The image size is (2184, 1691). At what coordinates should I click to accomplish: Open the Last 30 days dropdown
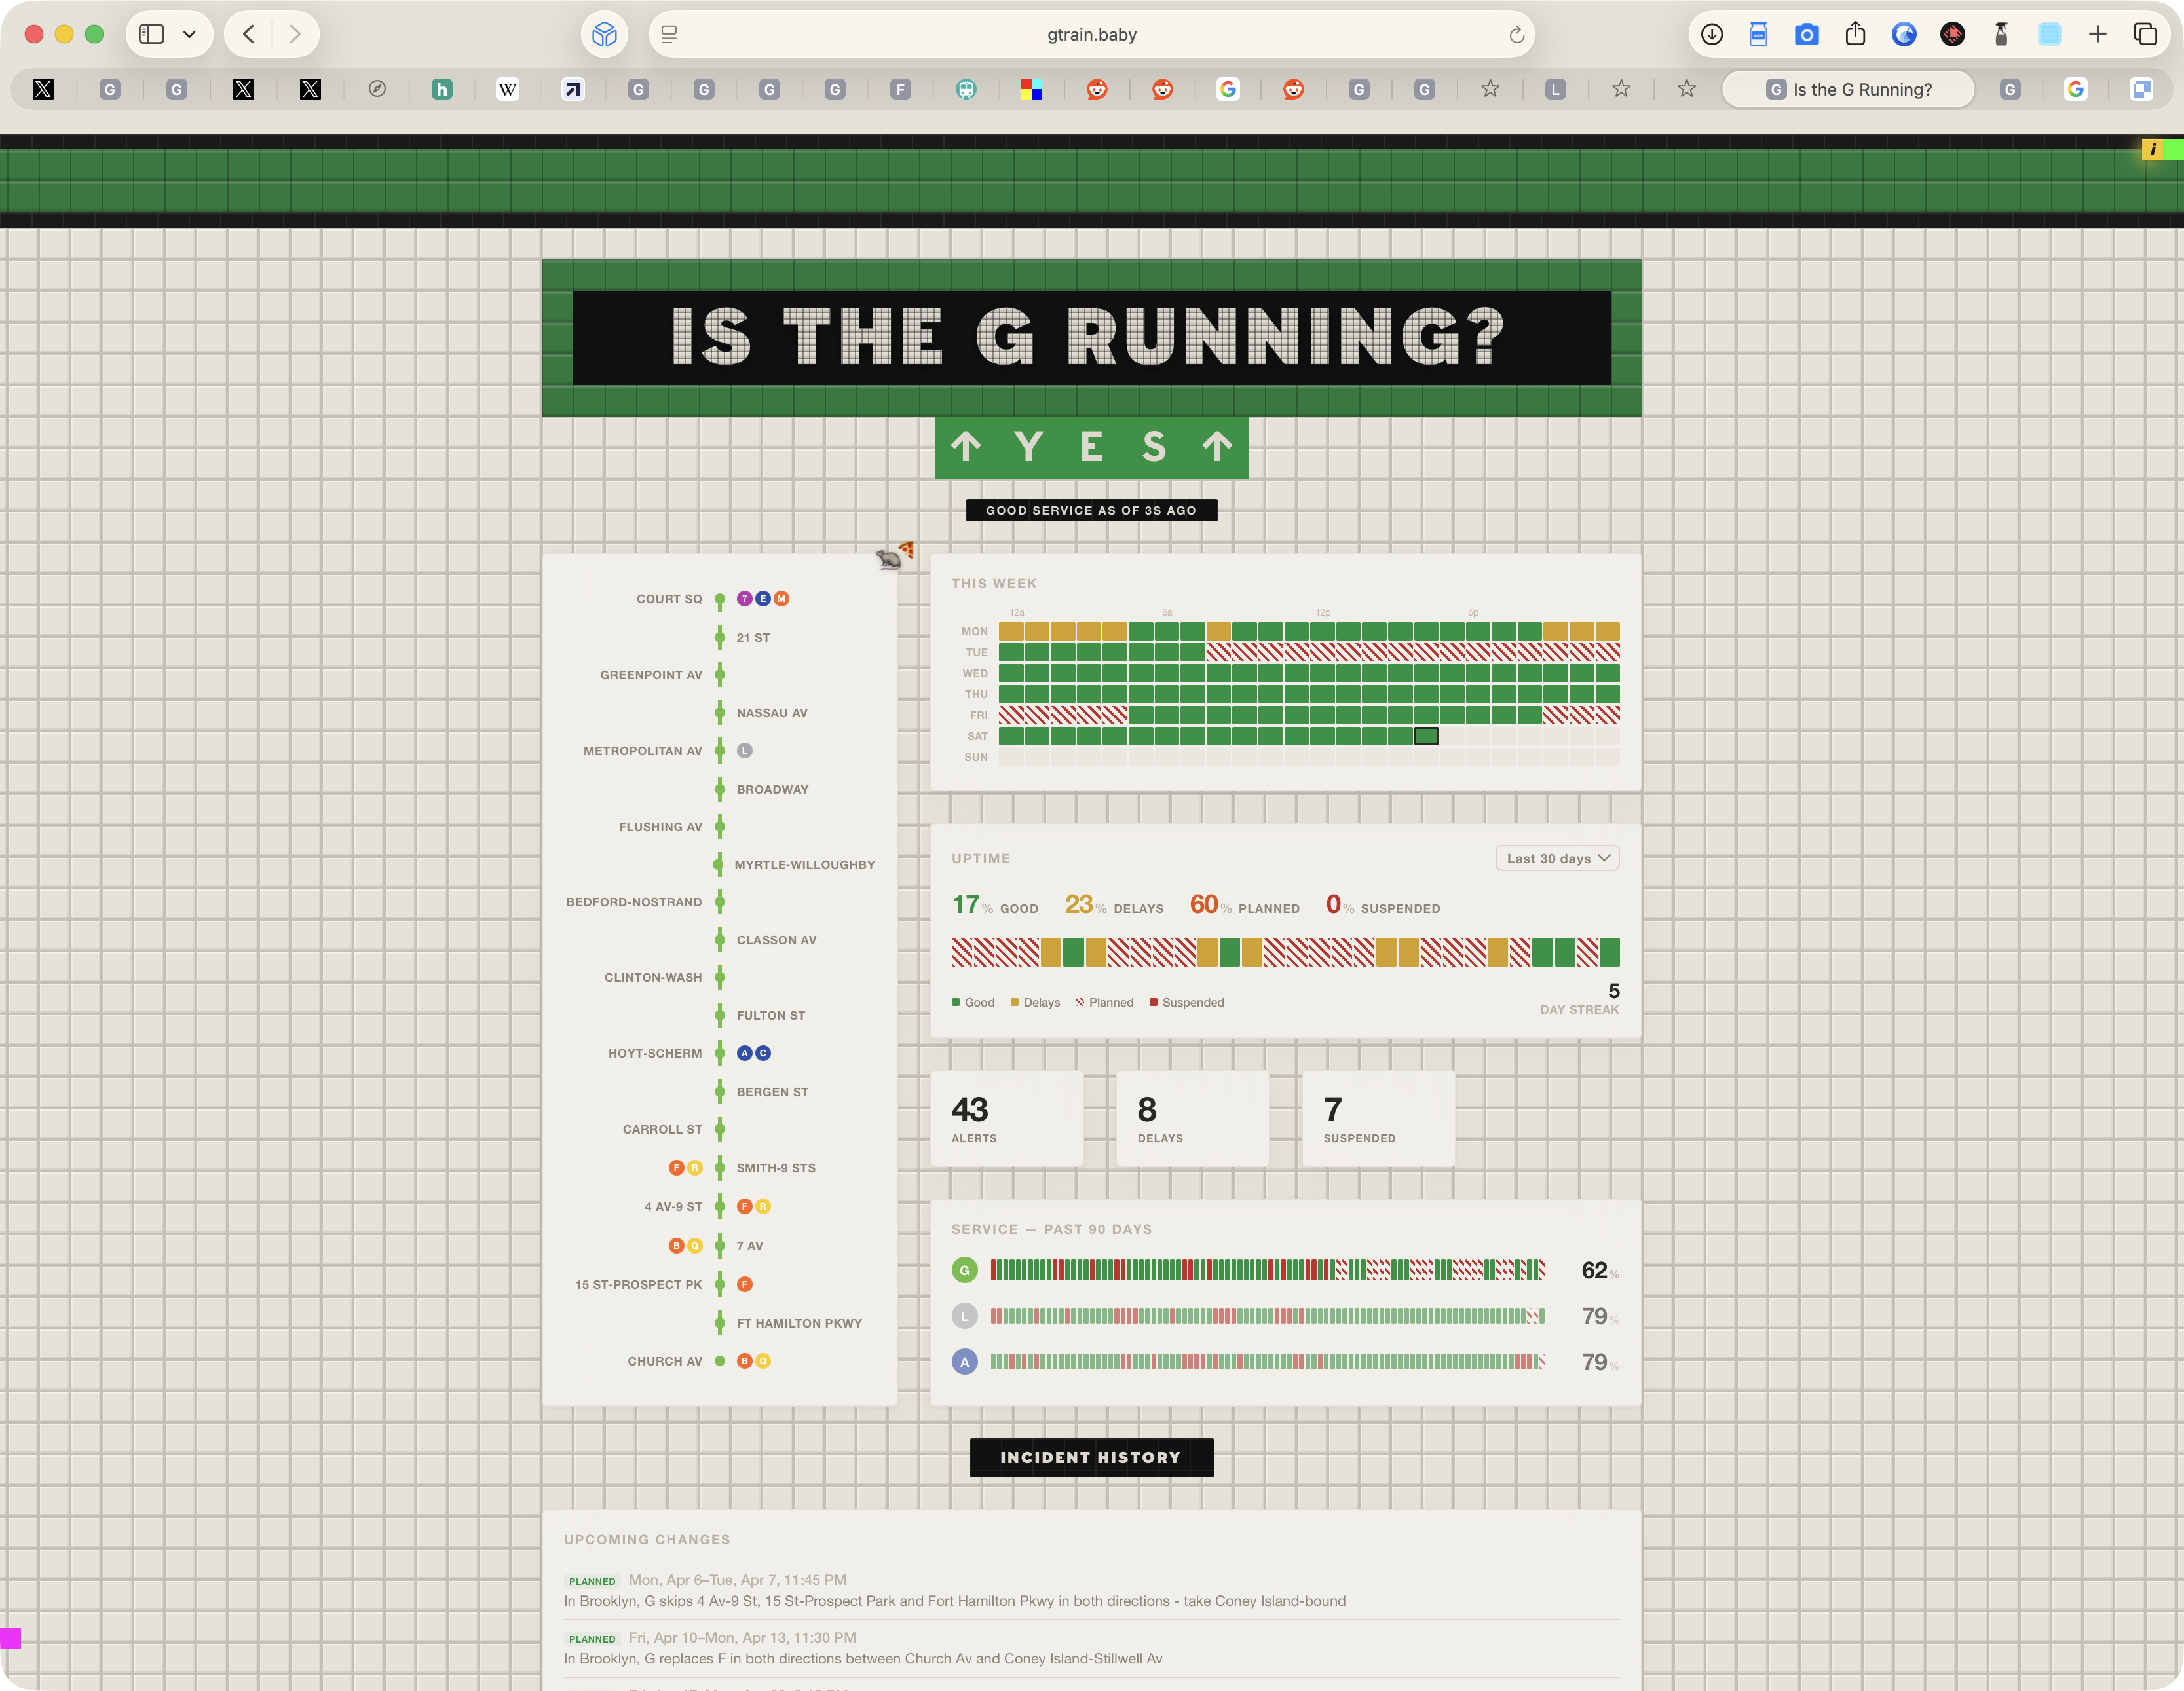point(1557,858)
